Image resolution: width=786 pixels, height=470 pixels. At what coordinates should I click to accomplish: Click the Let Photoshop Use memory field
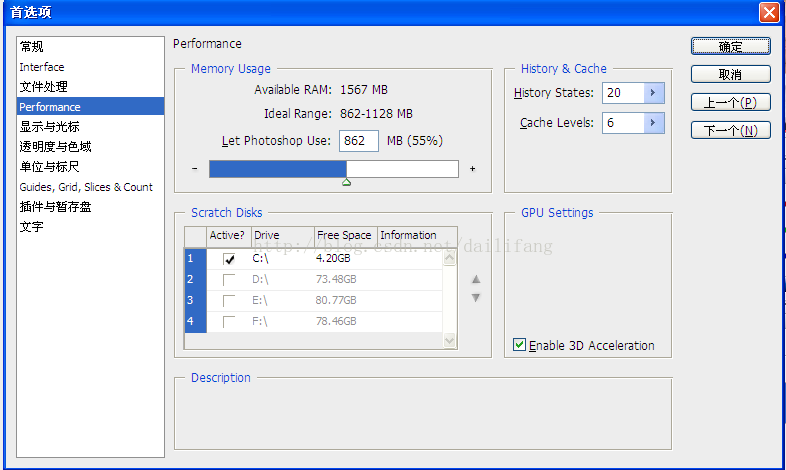pyautogui.click(x=358, y=141)
